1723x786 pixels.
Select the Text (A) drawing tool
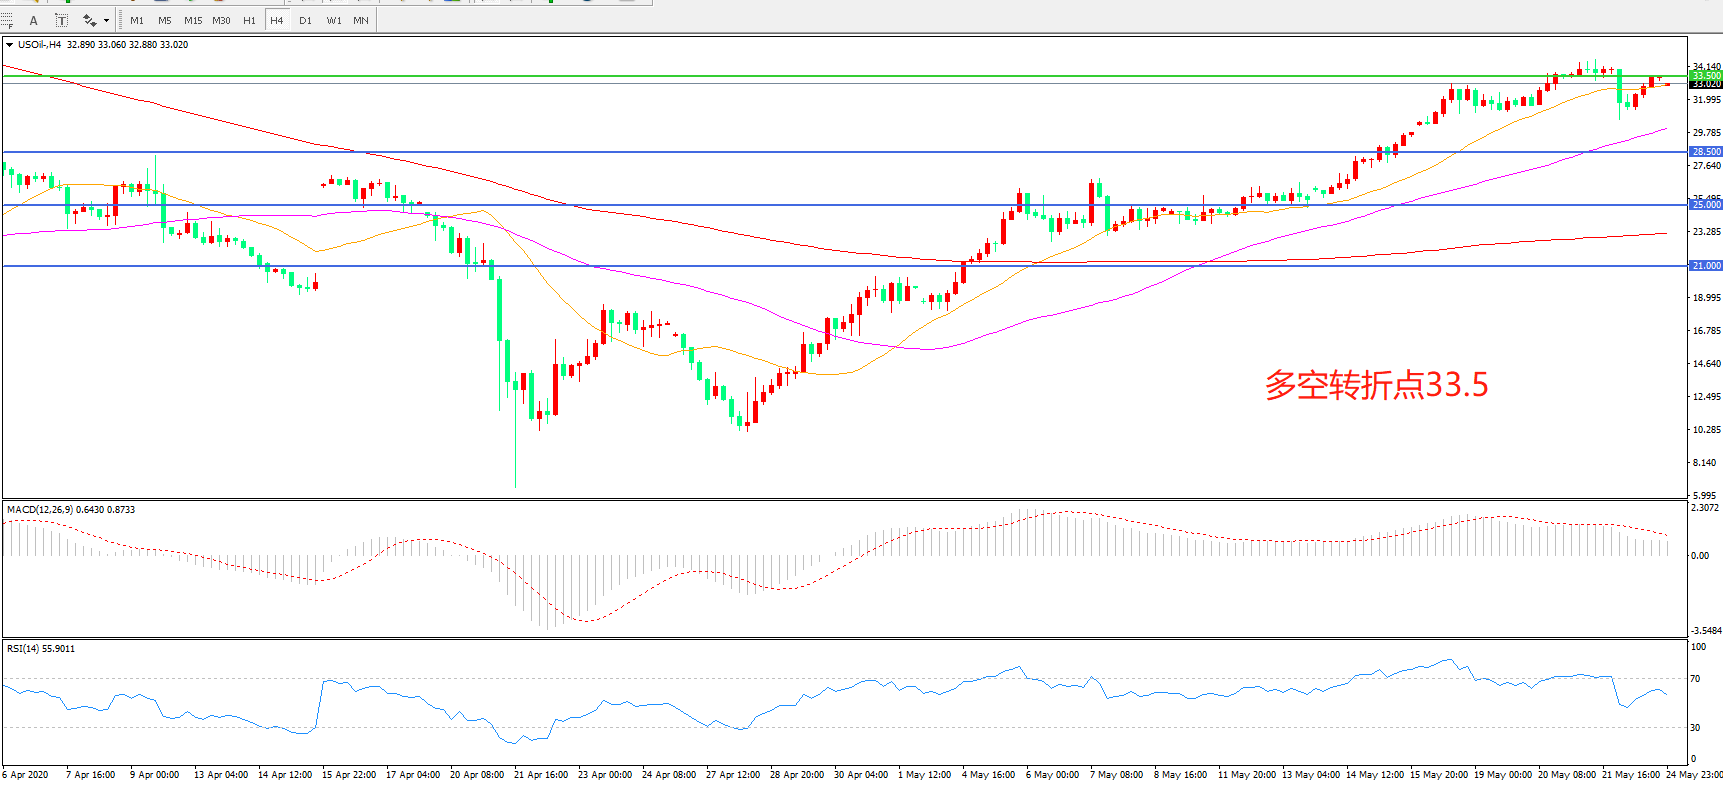33,20
